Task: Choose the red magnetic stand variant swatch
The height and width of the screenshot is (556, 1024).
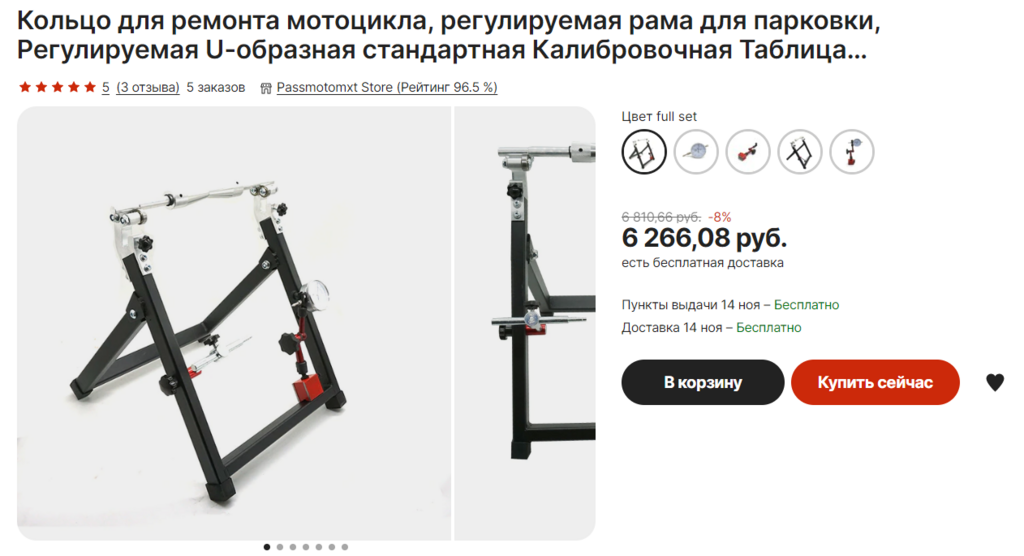Action: (x=852, y=152)
